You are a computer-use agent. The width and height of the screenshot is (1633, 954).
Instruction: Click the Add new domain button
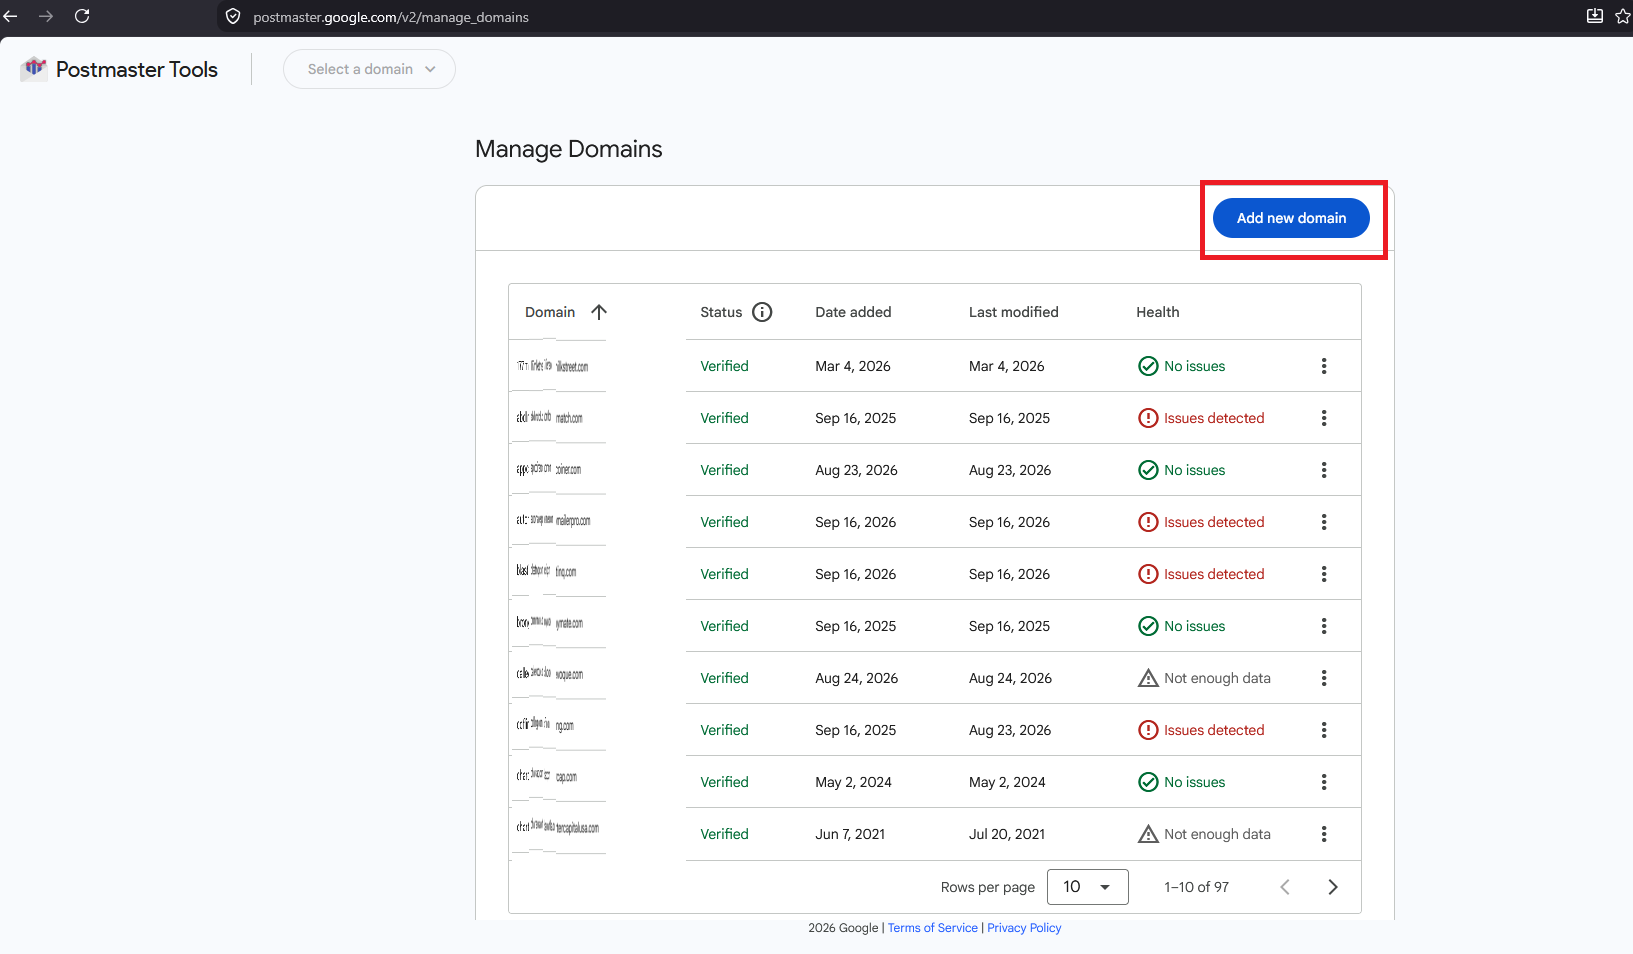[1291, 218]
